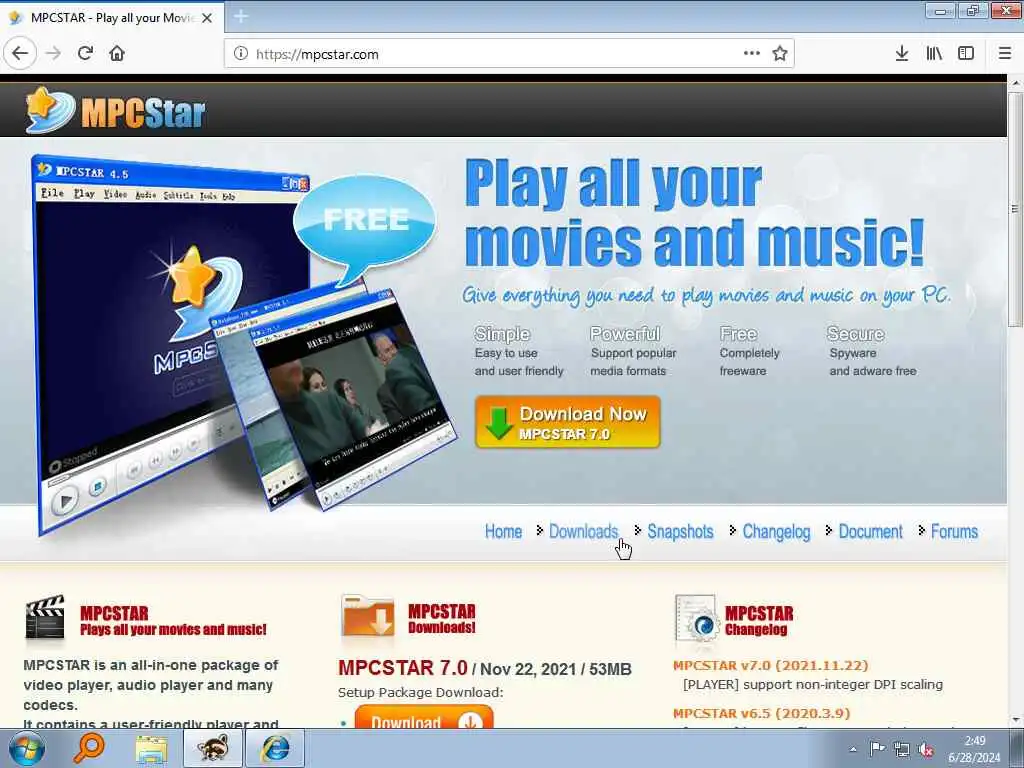This screenshot has height=768, width=1024.
Task: Open the Downloads arrow in toolbar
Action: 902,54
